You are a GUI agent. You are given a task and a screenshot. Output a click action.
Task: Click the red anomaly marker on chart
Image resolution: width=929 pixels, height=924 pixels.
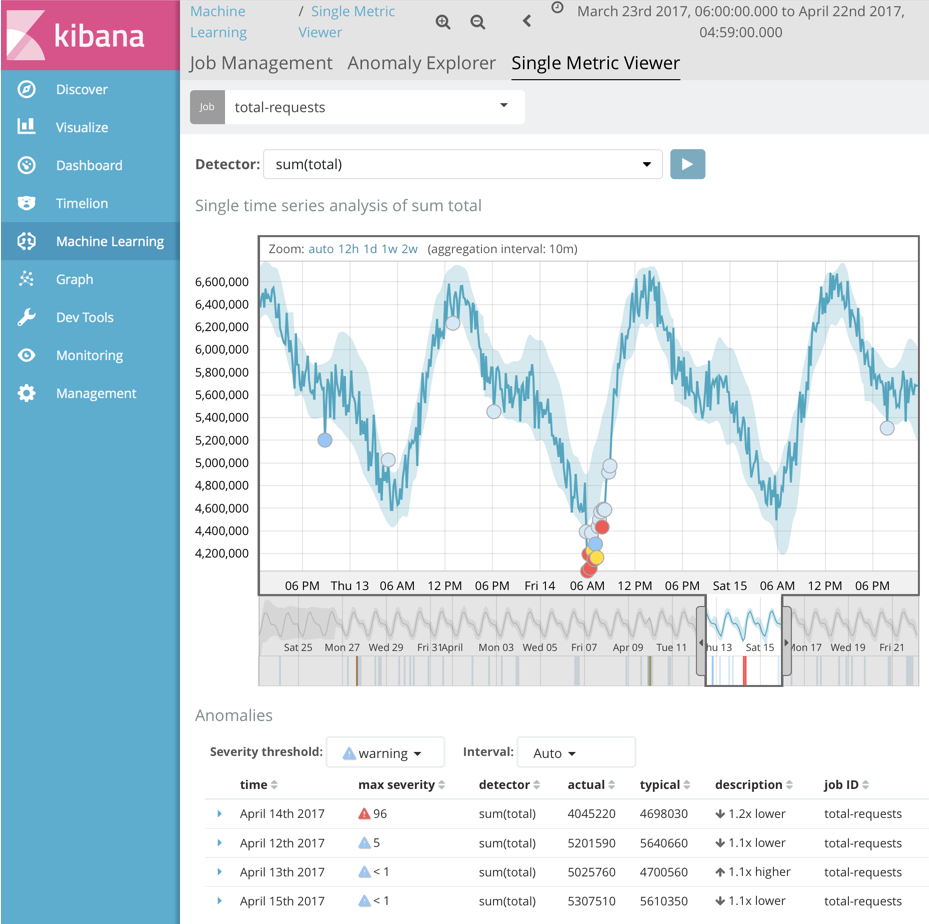pos(601,527)
